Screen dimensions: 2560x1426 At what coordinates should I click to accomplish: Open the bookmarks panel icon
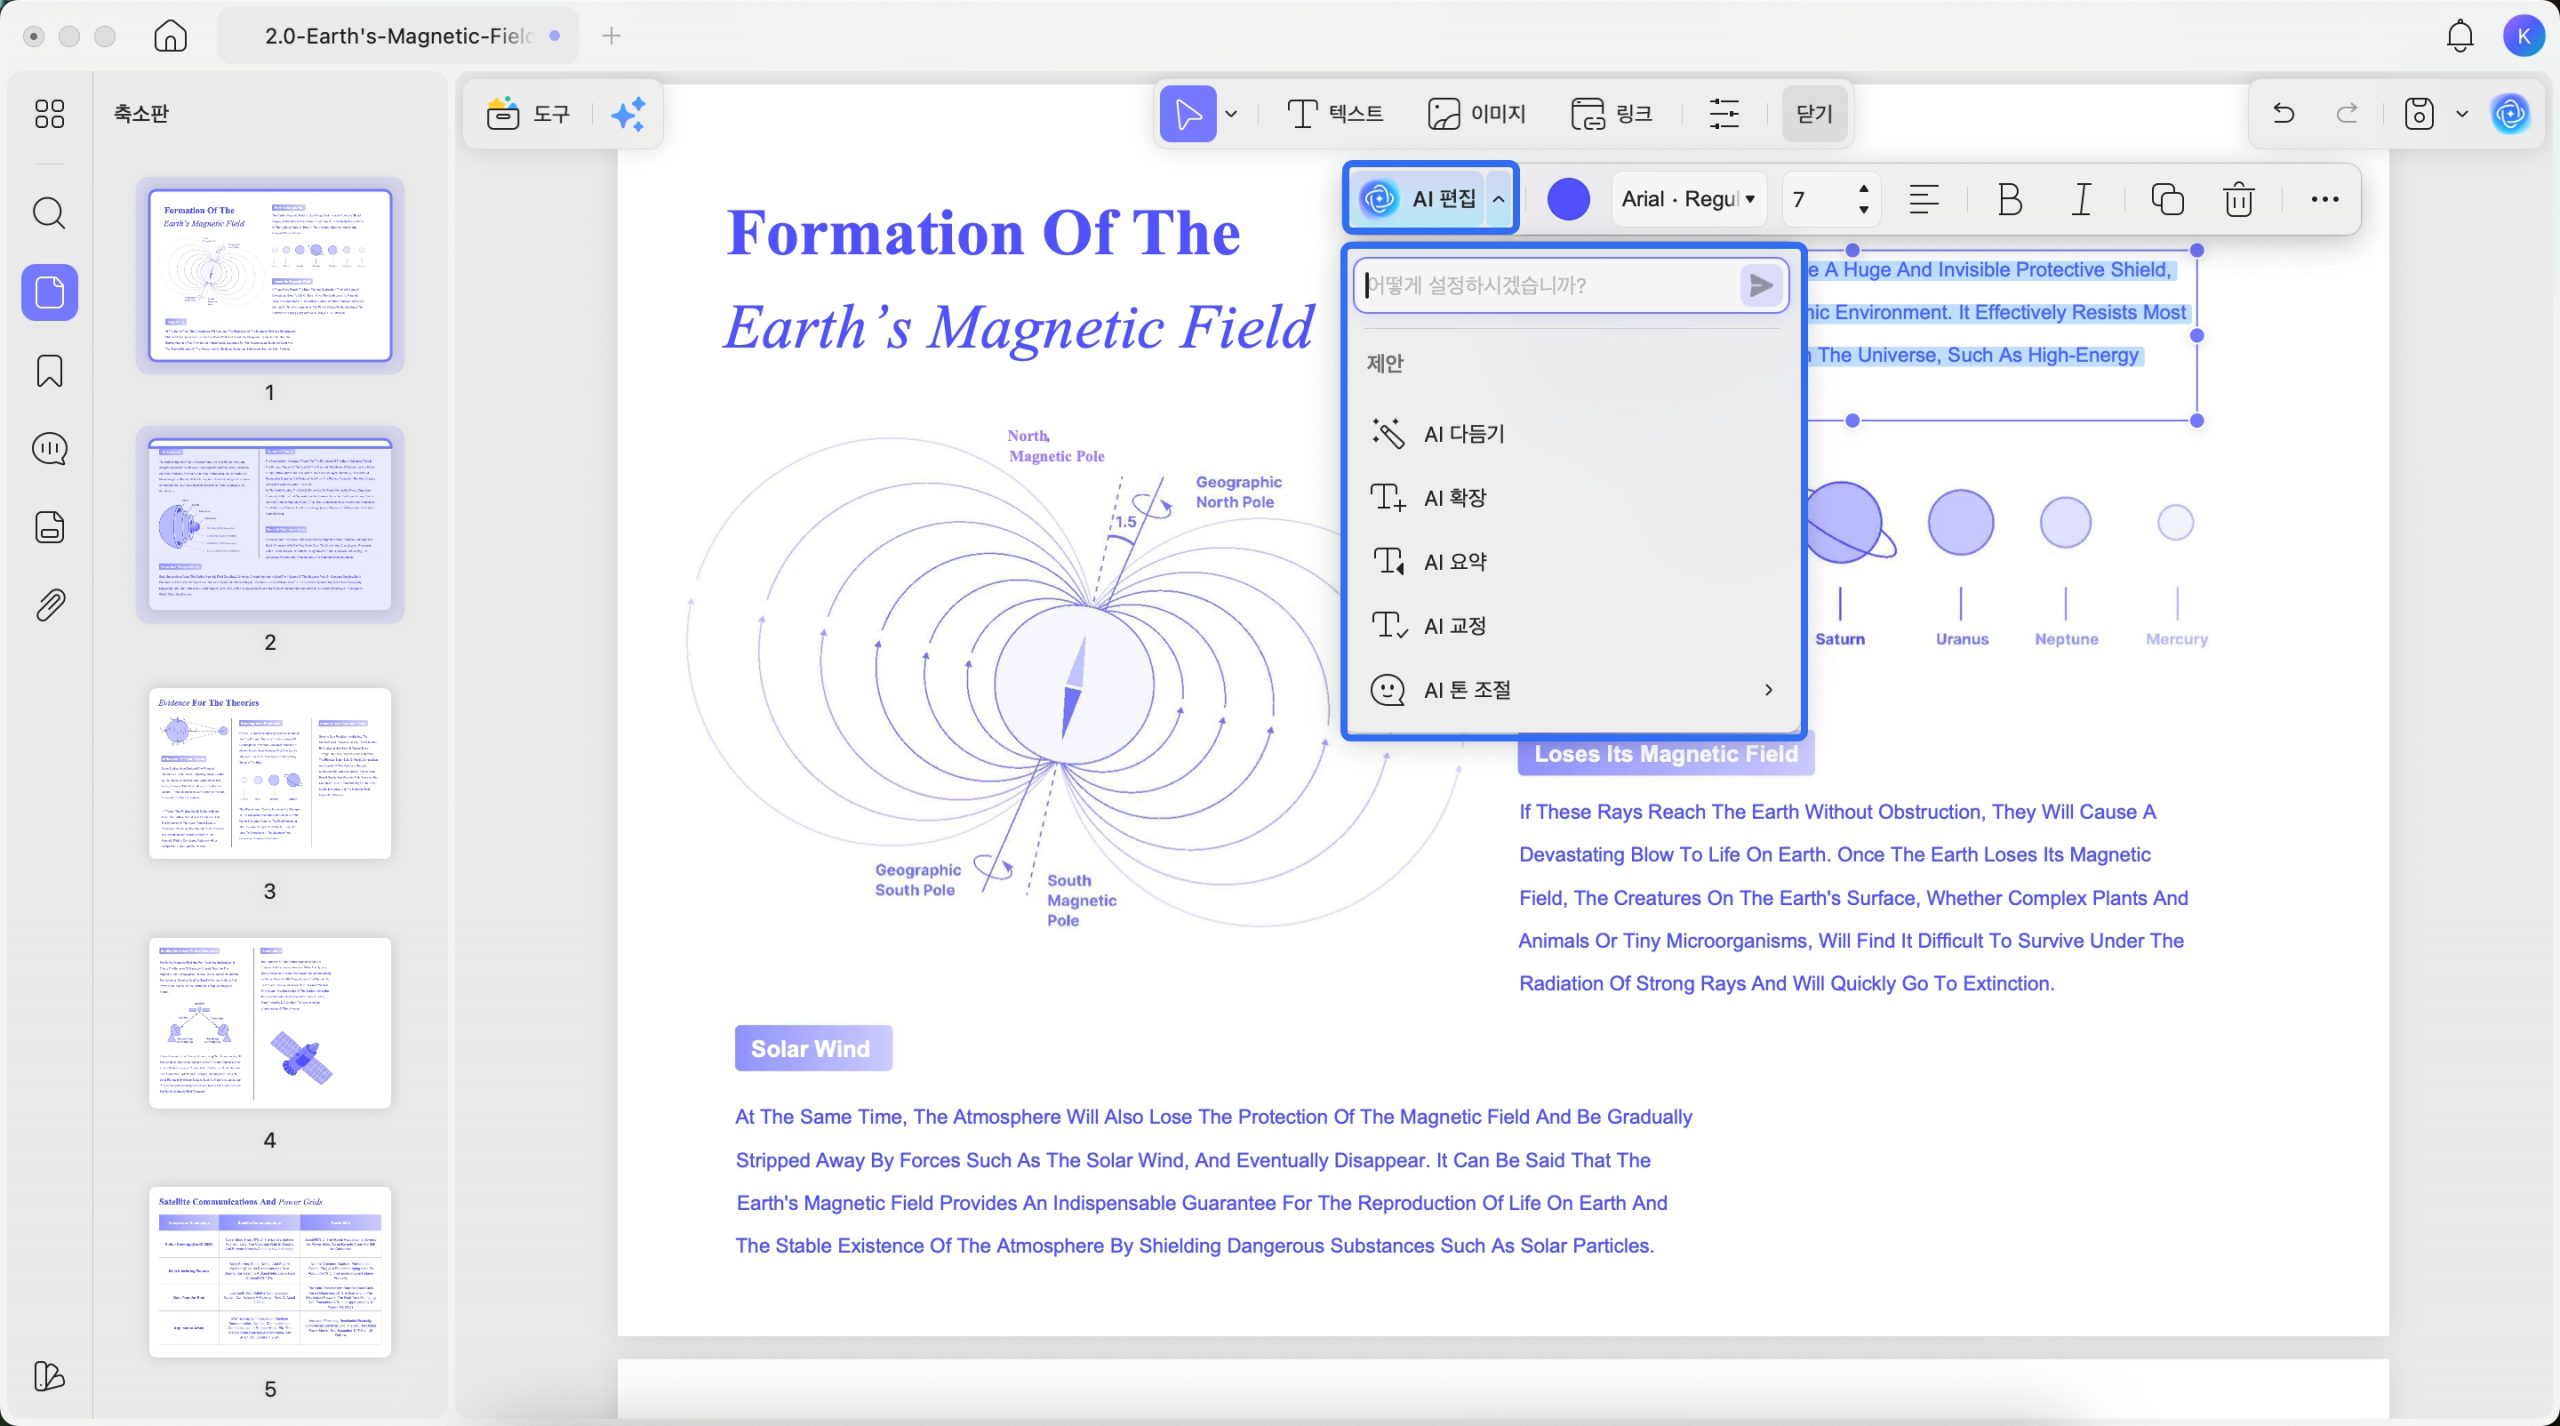pos(49,371)
